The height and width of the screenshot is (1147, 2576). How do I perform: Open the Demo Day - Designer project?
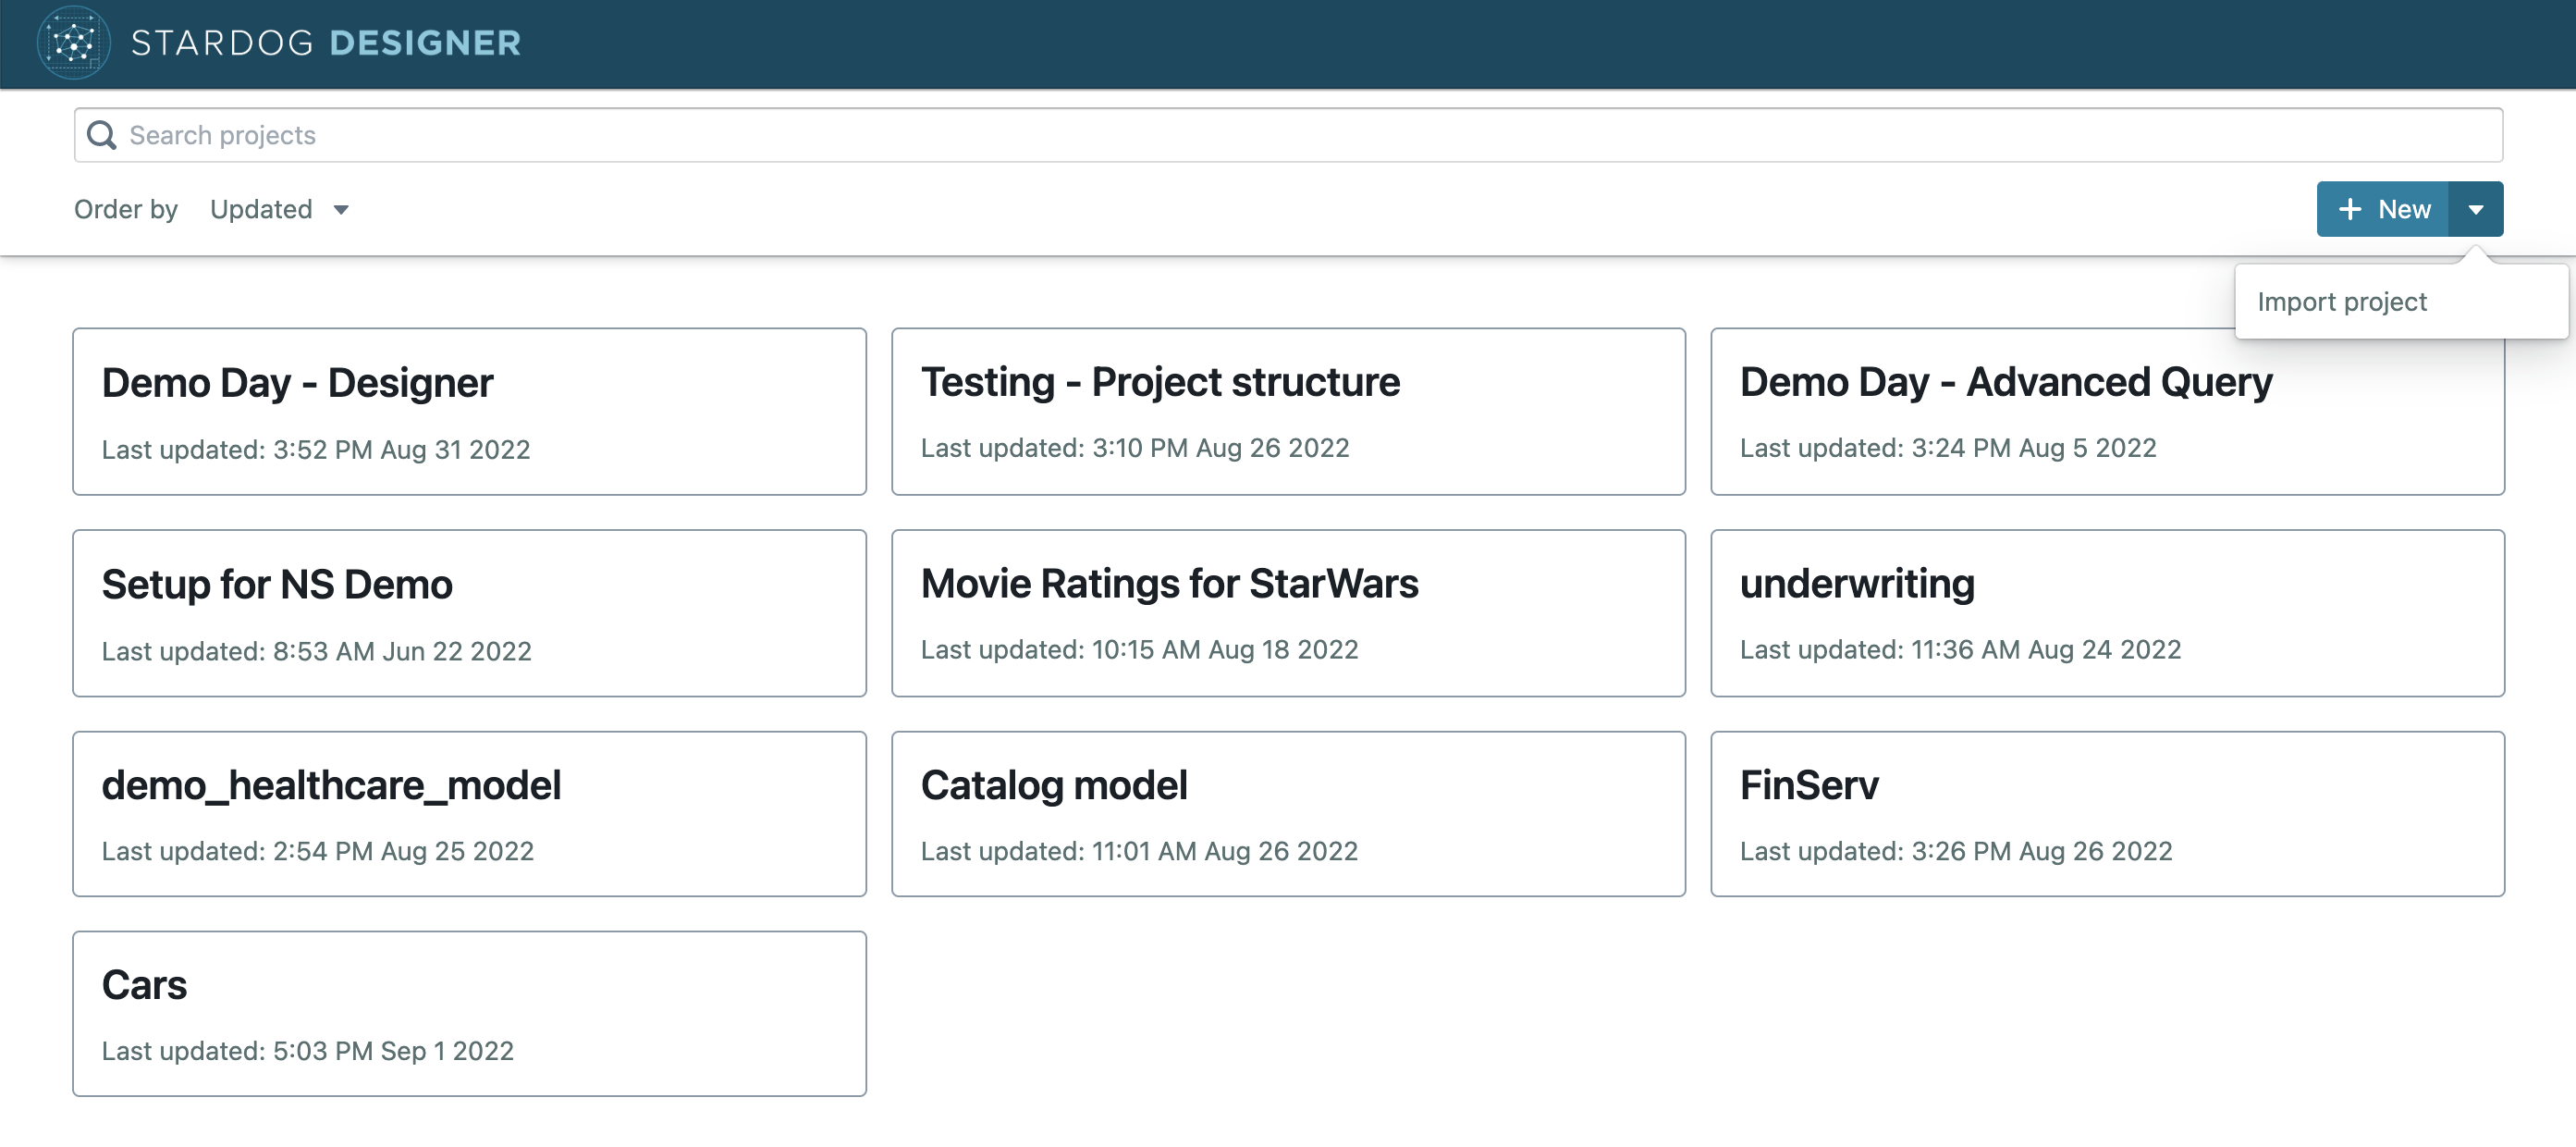469,411
